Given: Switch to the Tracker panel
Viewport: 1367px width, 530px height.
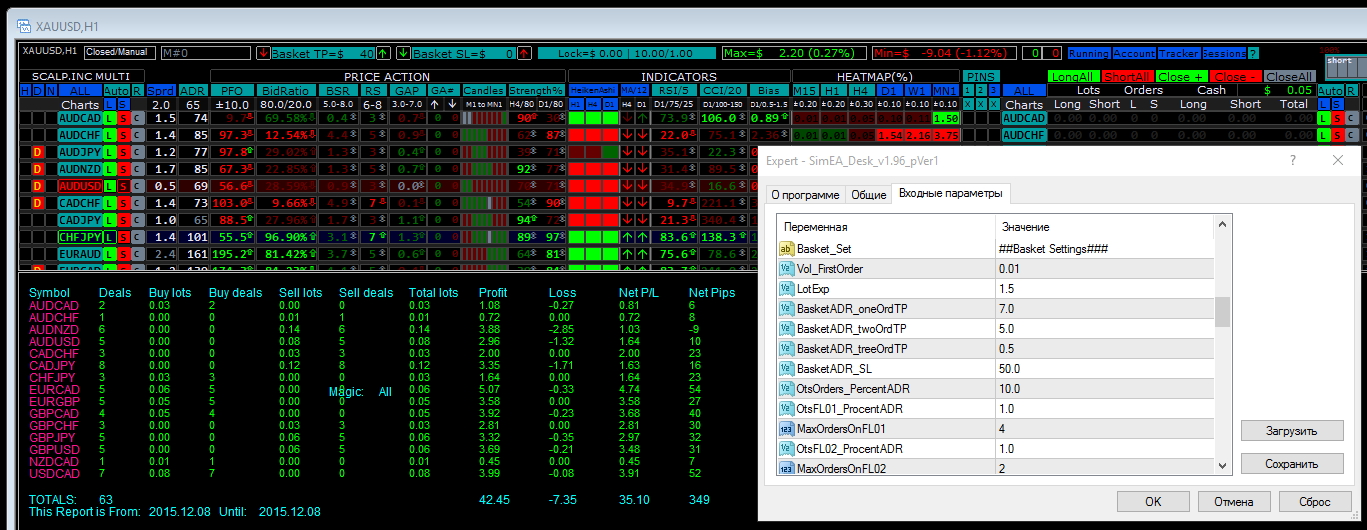Looking at the screenshot, I should pyautogui.click(x=1179, y=53).
